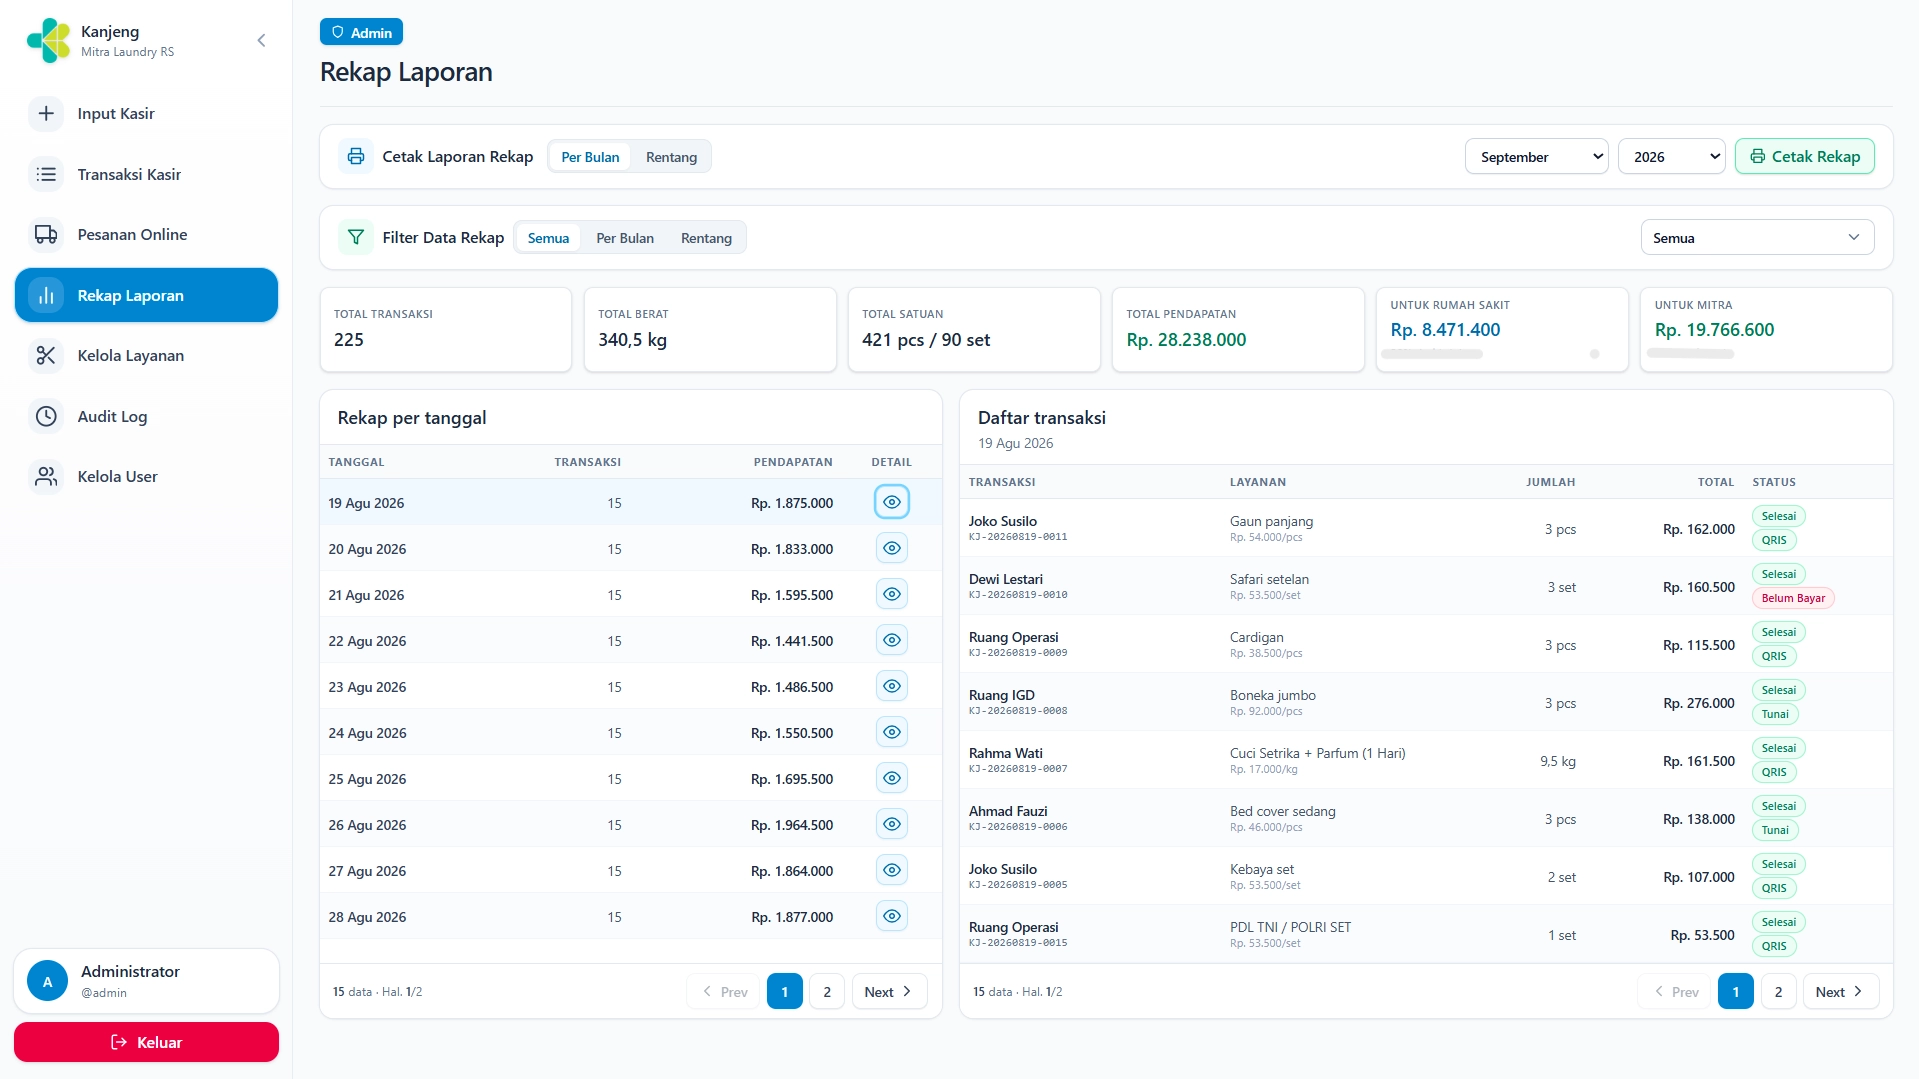Open page 2 of Rekap per tanggal
The width and height of the screenshot is (1919, 1079).
[x=827, y=992]
